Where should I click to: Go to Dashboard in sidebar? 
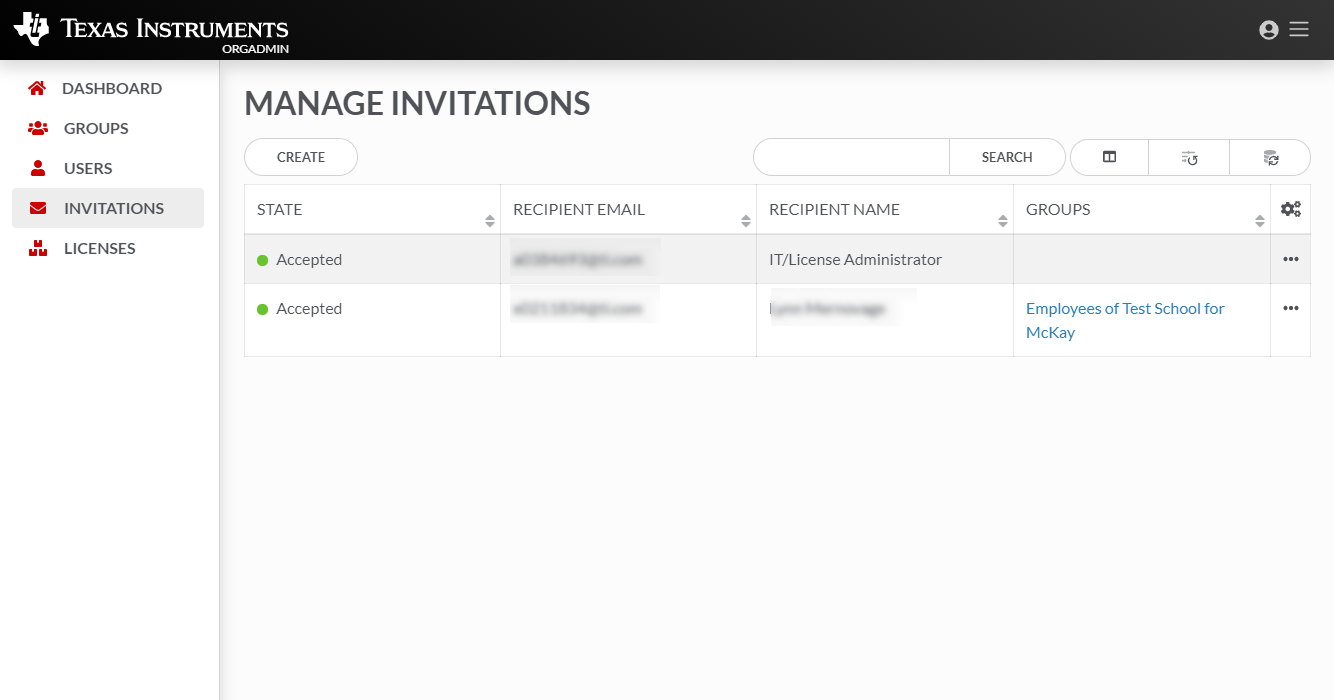pyautogui.click(x=110, y=88)
